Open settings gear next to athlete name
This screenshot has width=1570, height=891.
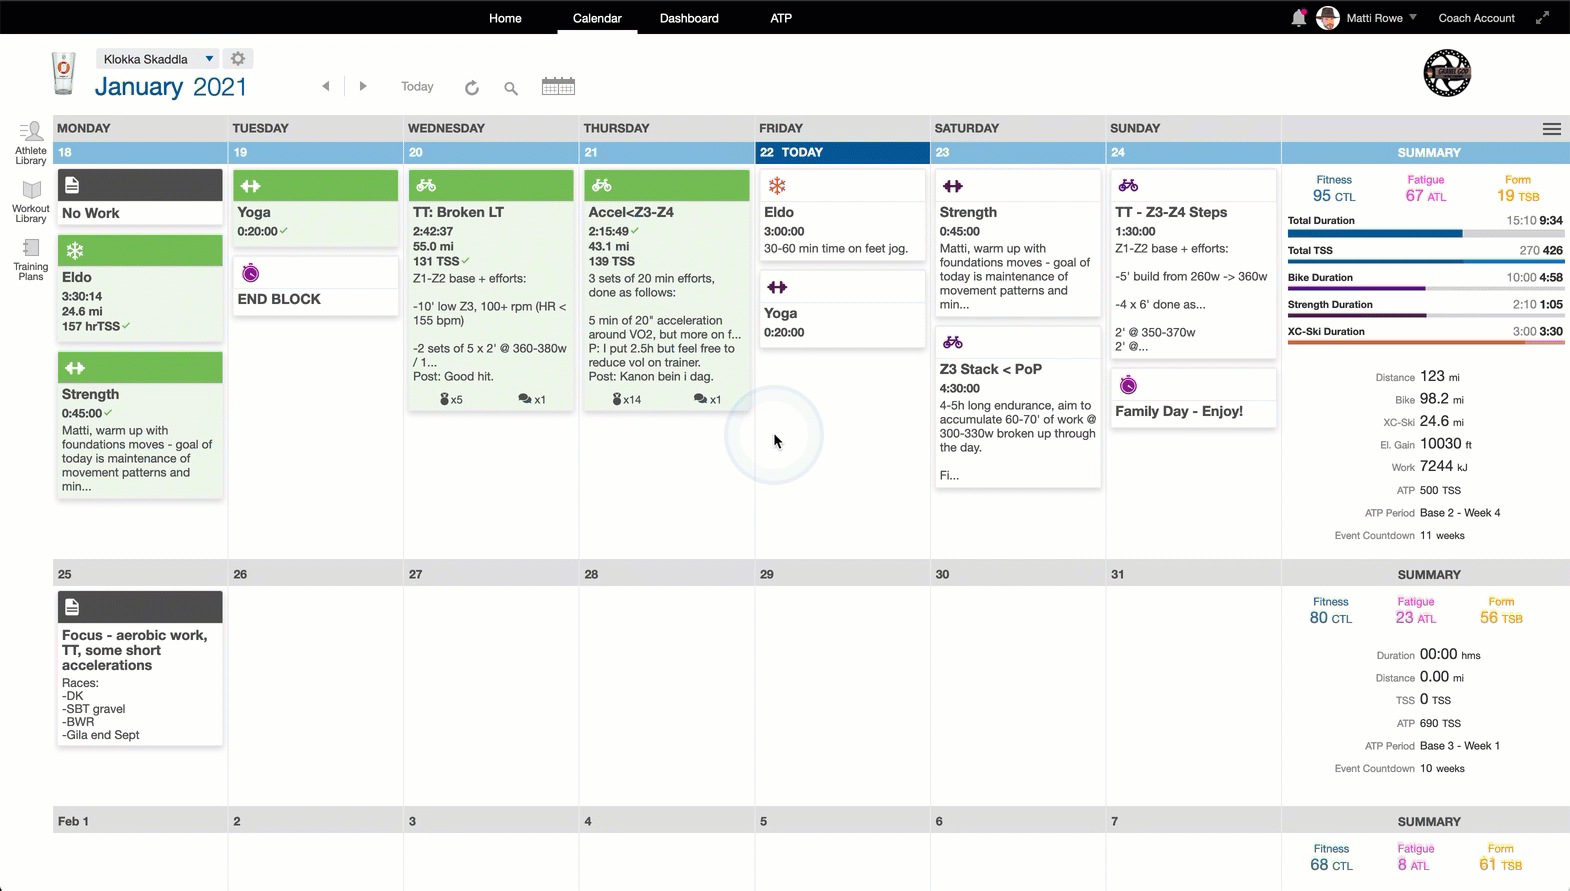238,59
